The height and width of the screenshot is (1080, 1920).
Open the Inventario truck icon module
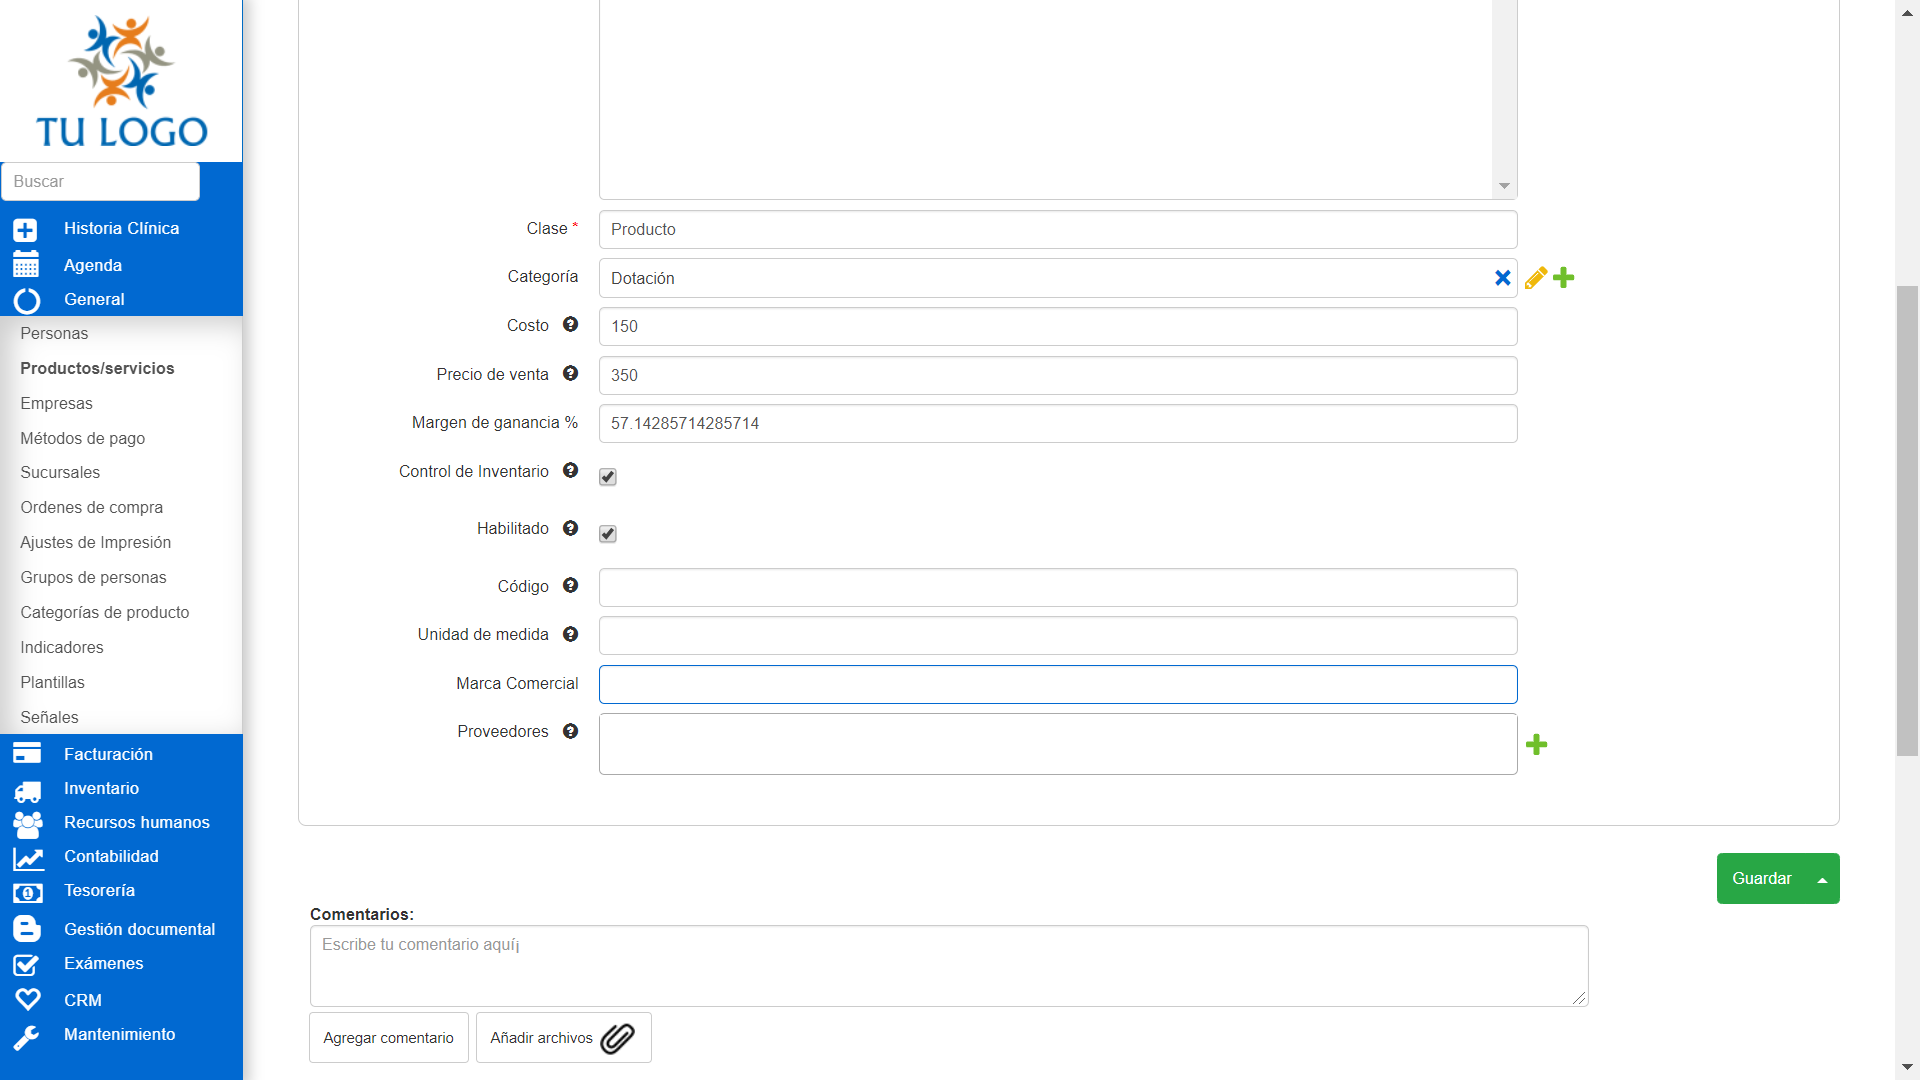[27, 790]
